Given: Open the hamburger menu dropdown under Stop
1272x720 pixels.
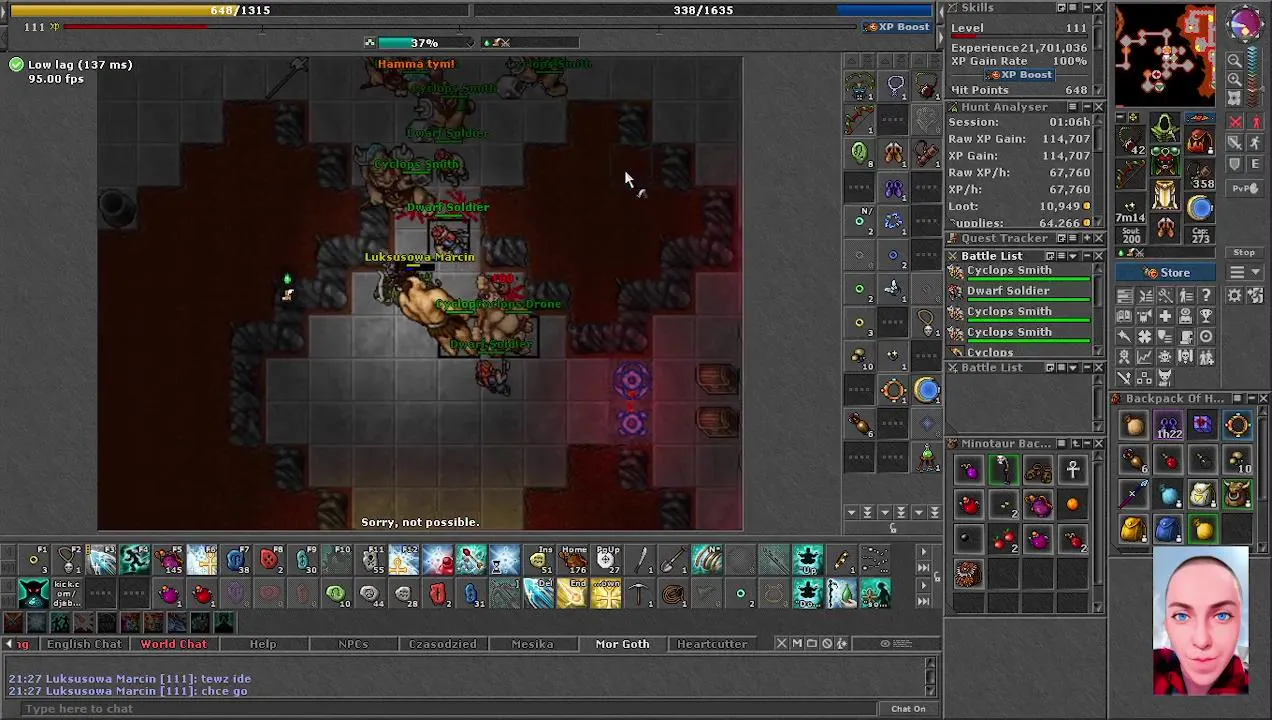Looking at the screenshot, I should [x=1244, y=272].
